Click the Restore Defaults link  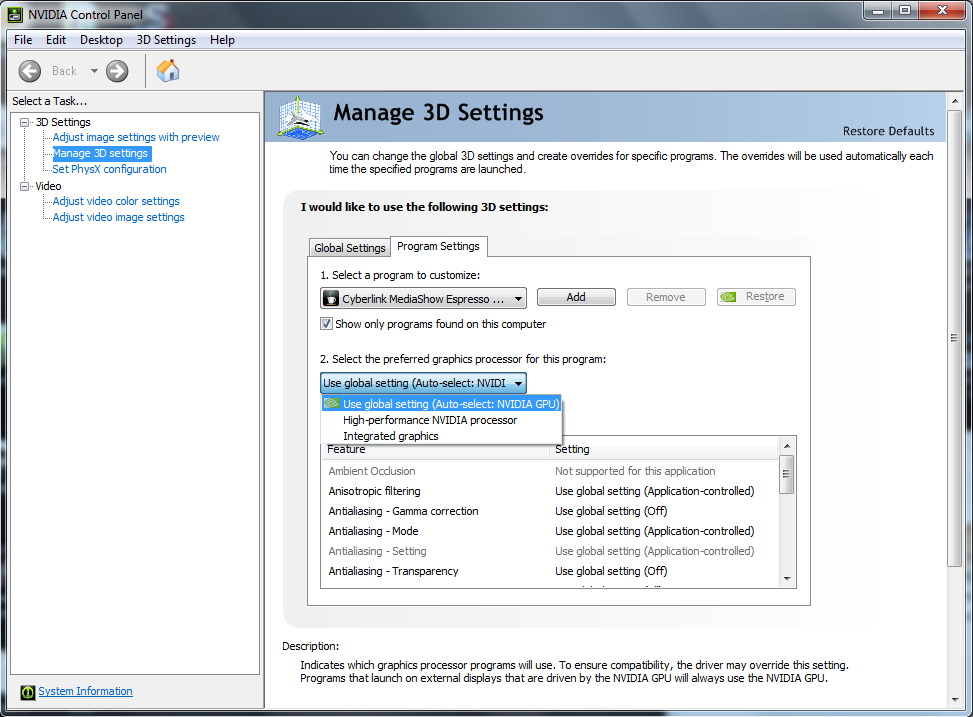[888, 131]
